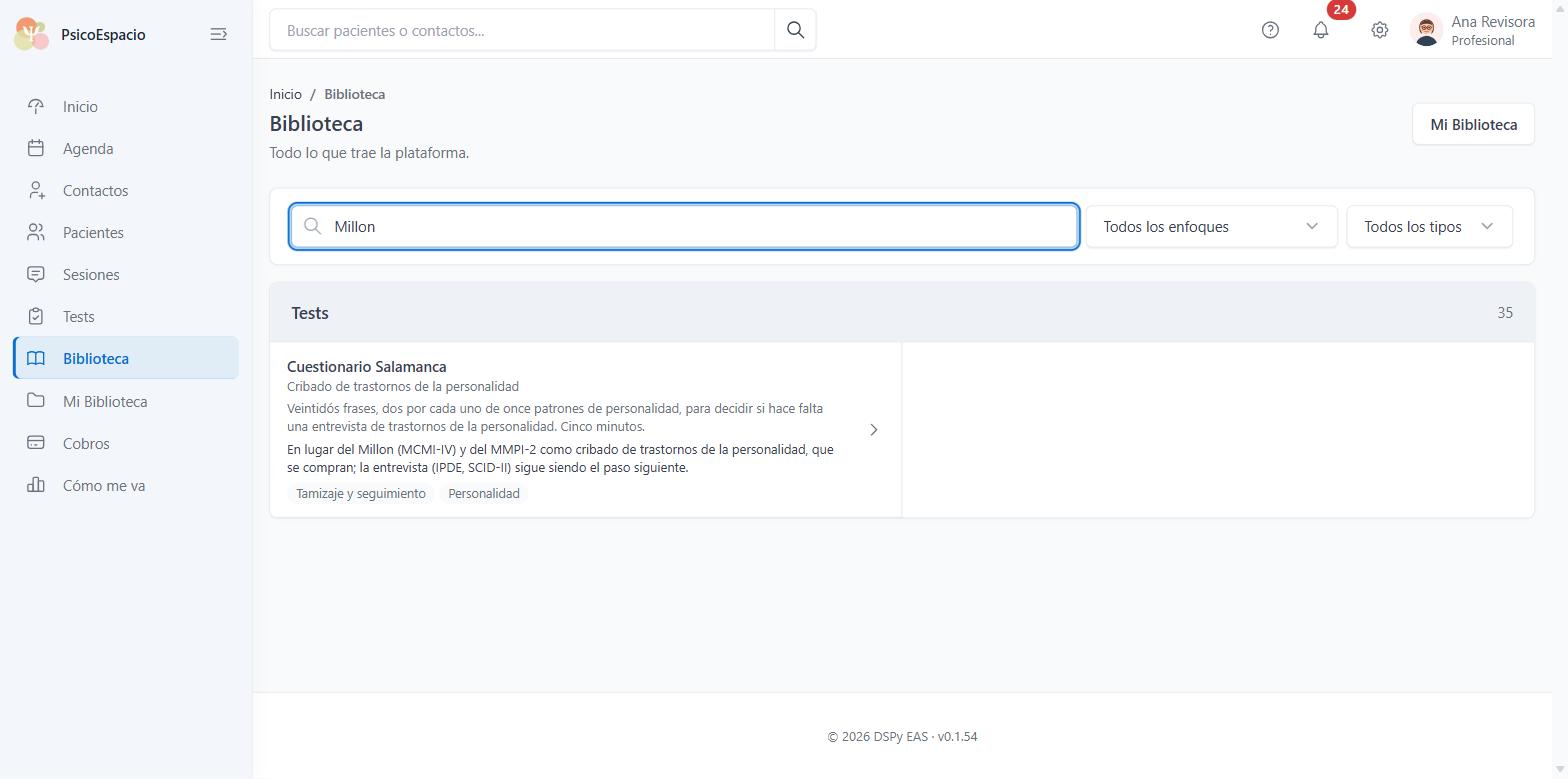Viewport: 1568px width, 779px height.
Task: Open Agenda label in sidebar menu
Action: pyautogui.click(x=88, y=148)
